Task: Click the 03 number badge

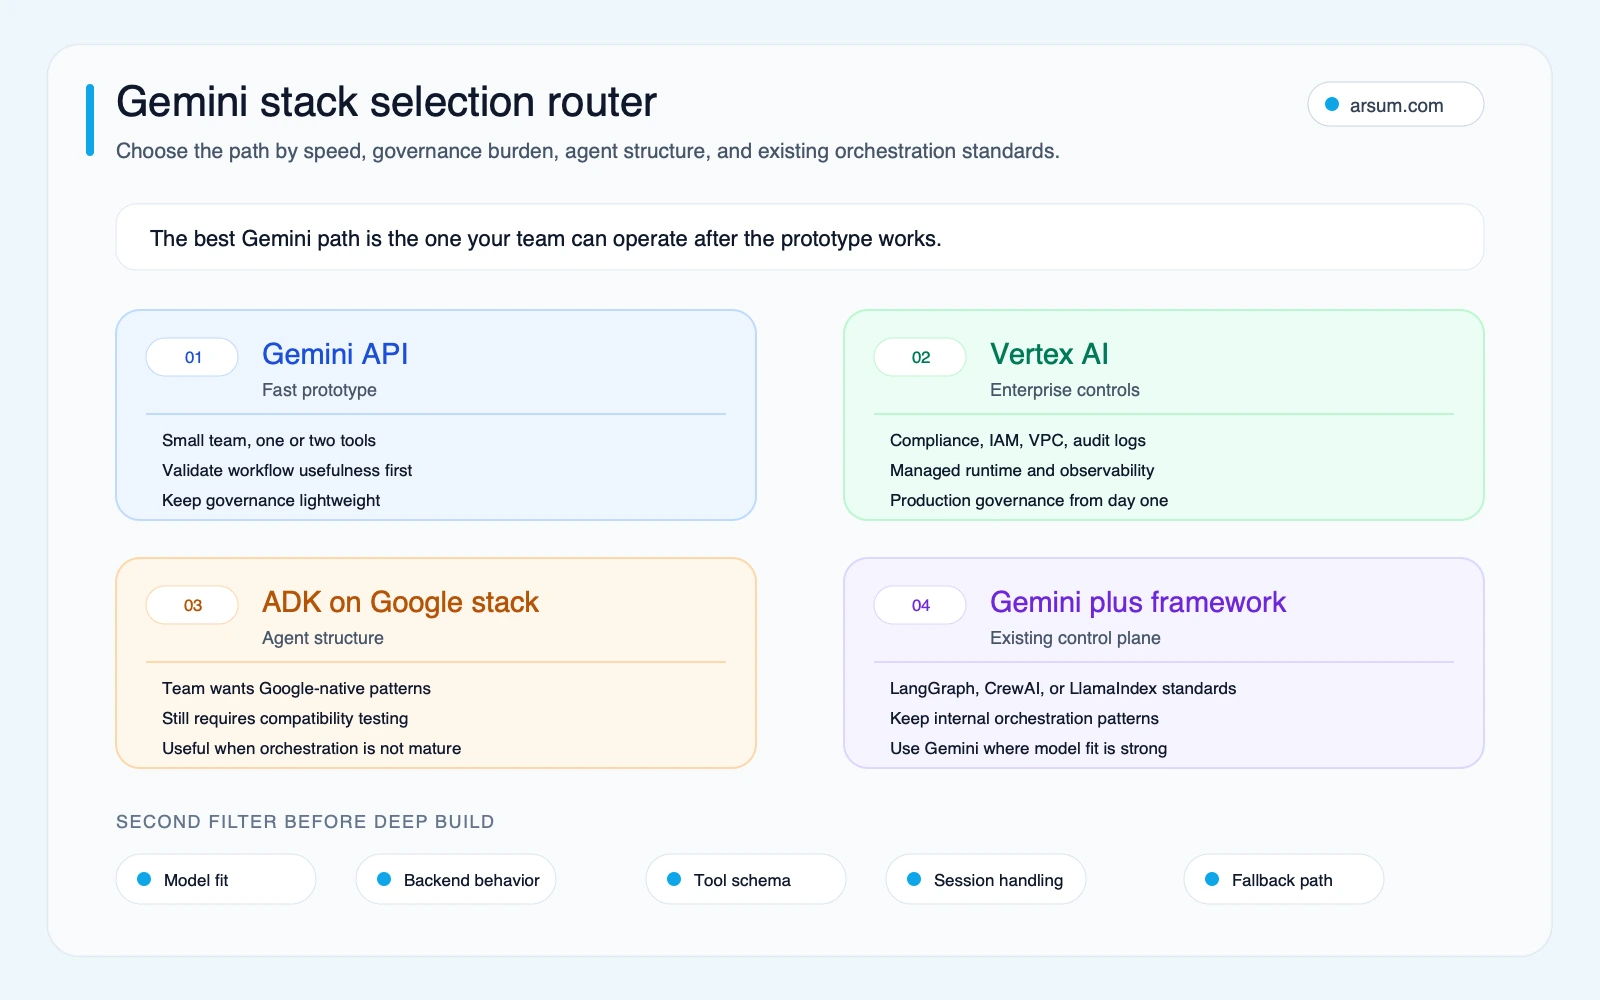Action: [x=192, y=605]
